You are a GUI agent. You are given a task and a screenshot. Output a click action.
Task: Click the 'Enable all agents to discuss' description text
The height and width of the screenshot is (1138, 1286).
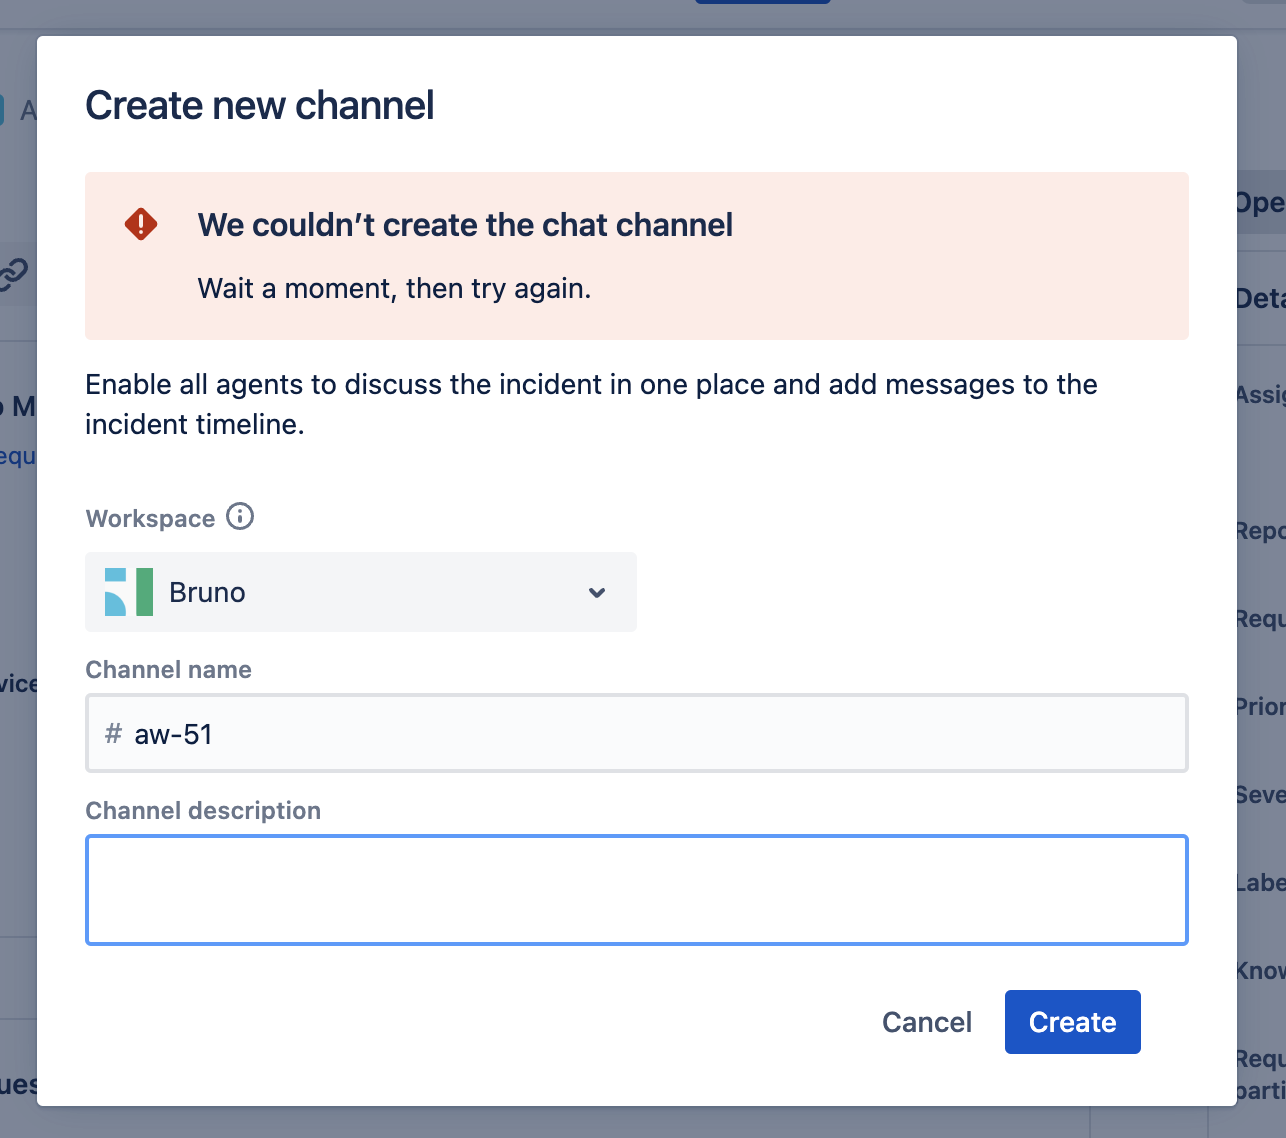click(591, 404)
